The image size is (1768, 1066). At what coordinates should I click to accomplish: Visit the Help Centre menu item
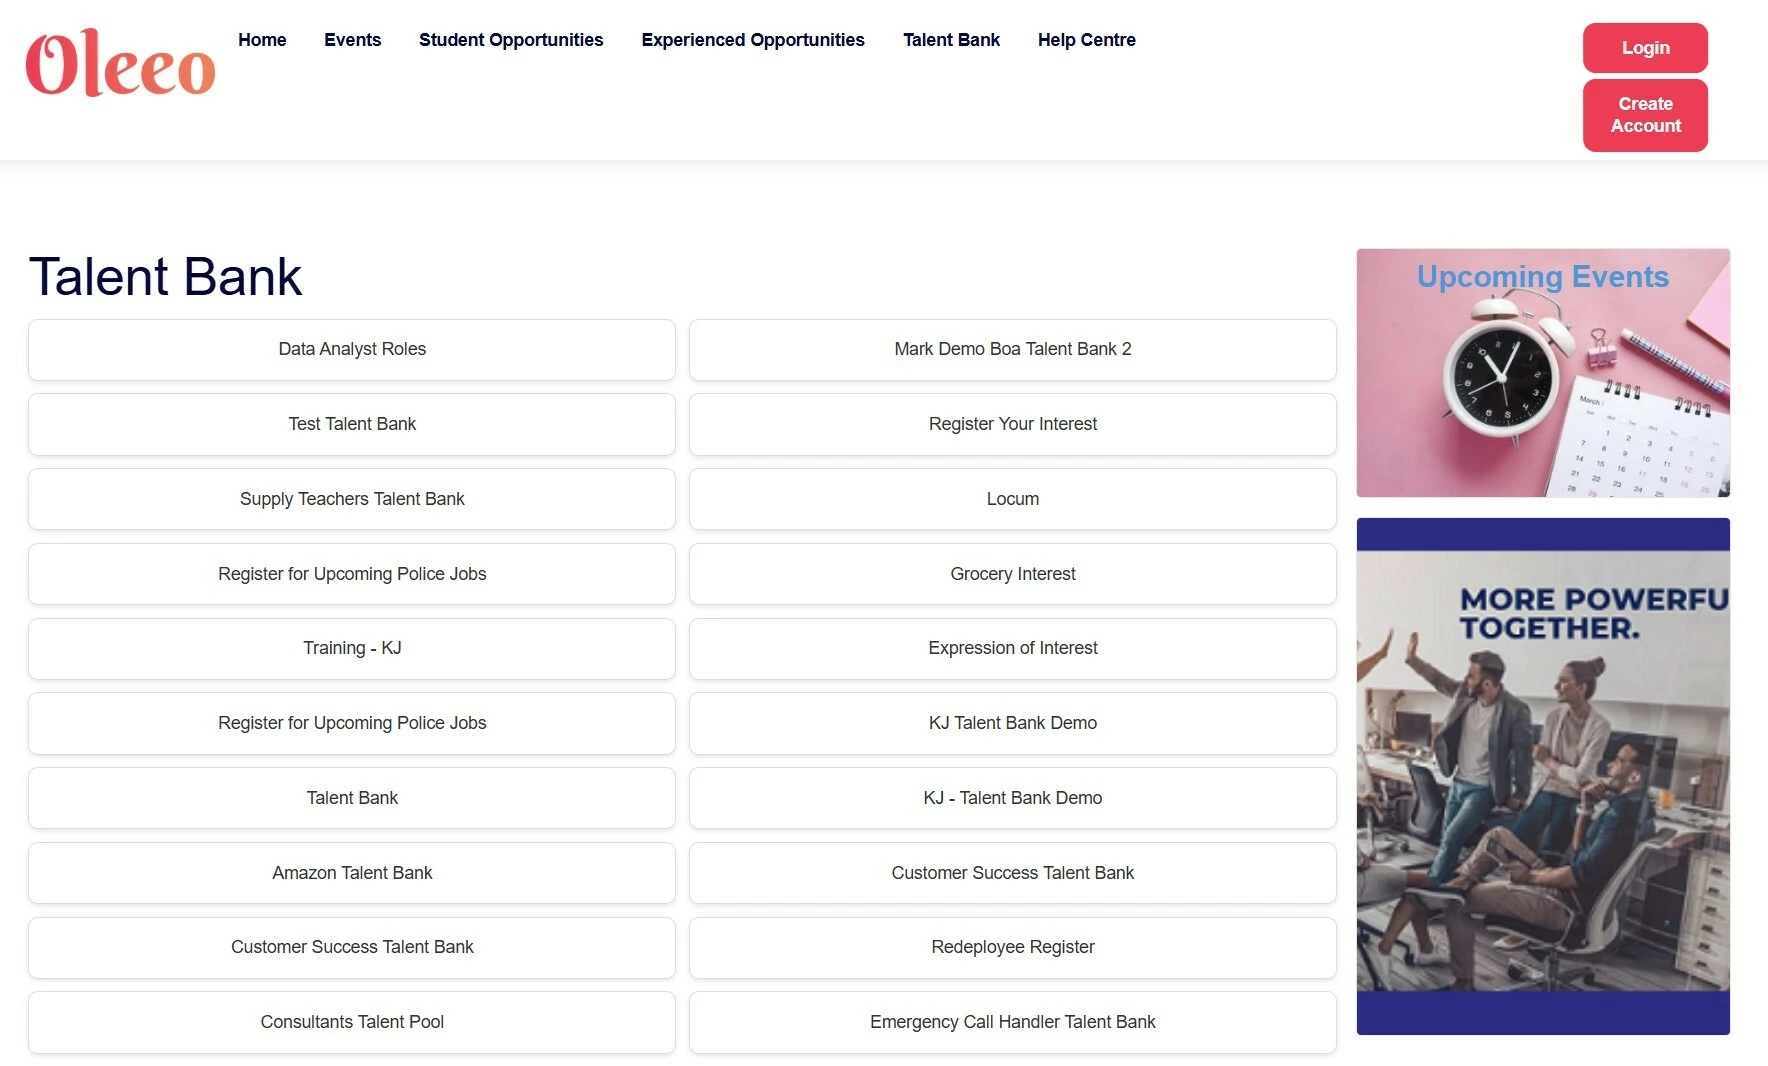[x=1087, y=40]
